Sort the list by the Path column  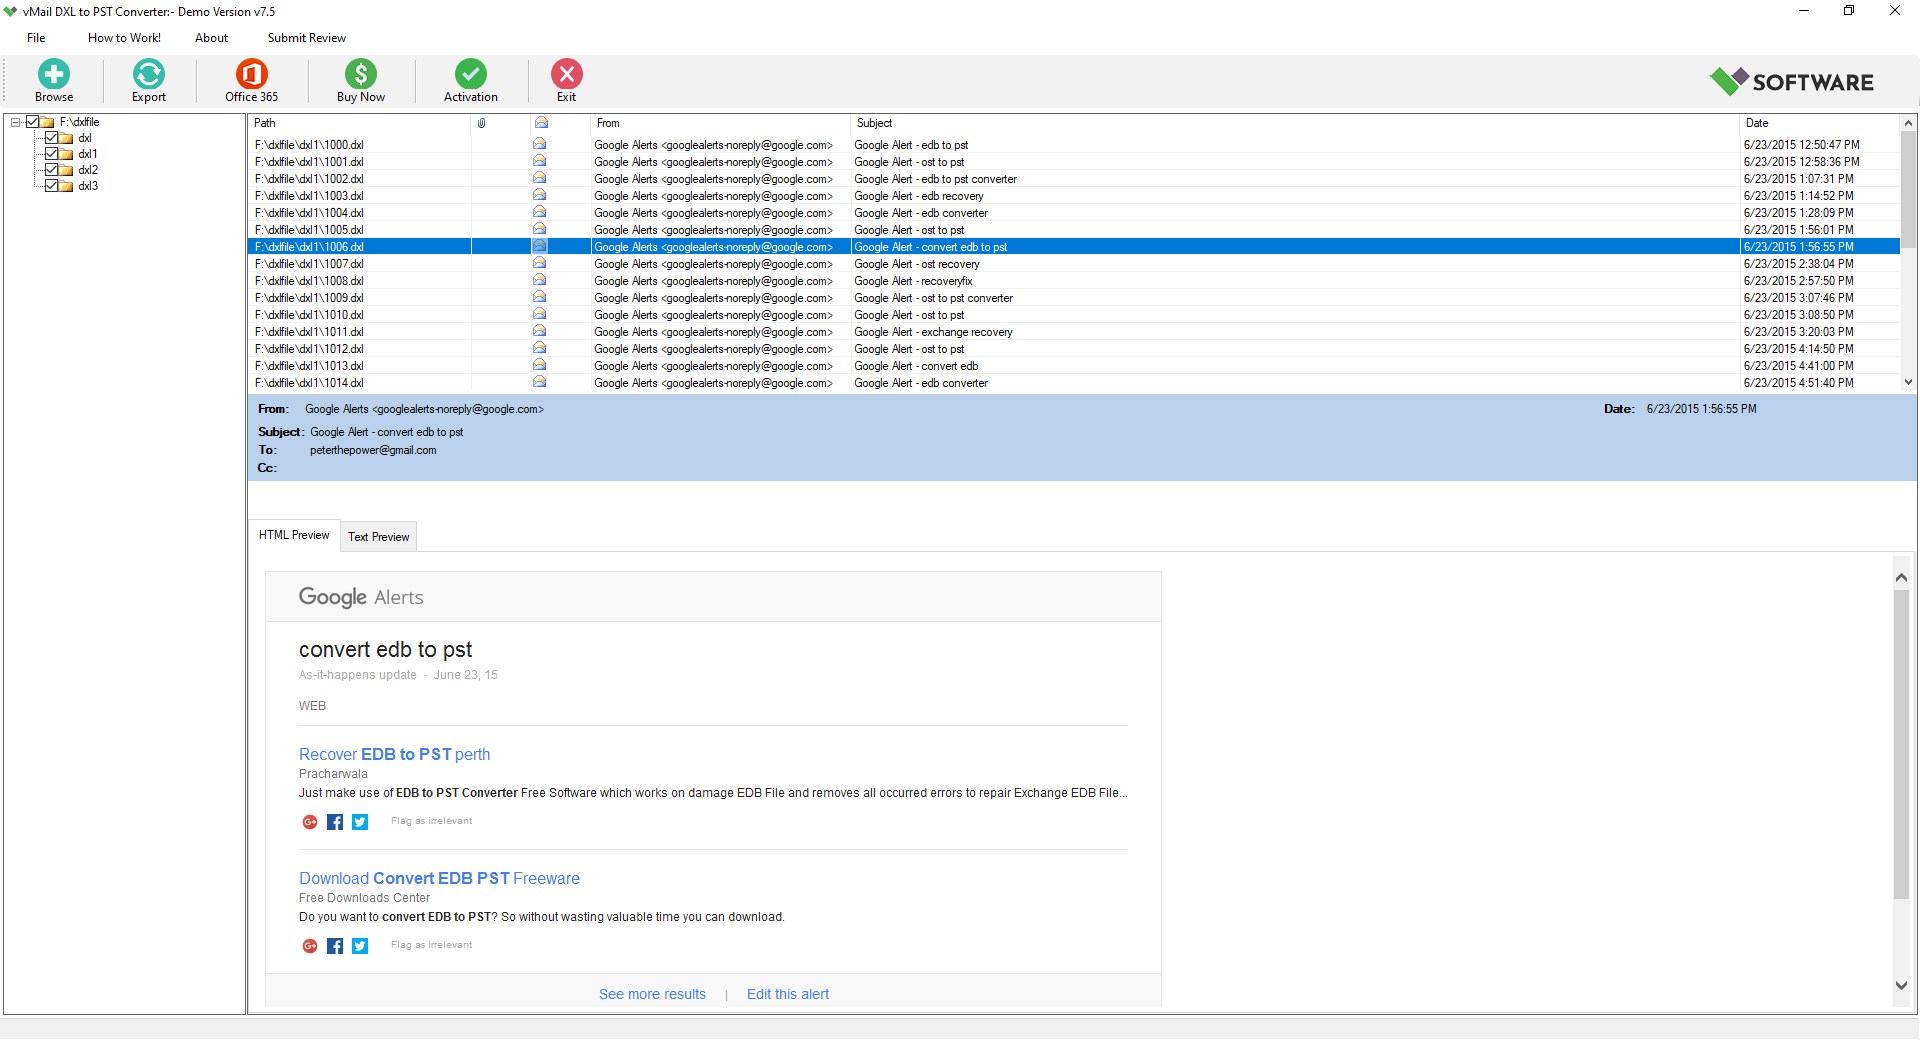(360, 123)
